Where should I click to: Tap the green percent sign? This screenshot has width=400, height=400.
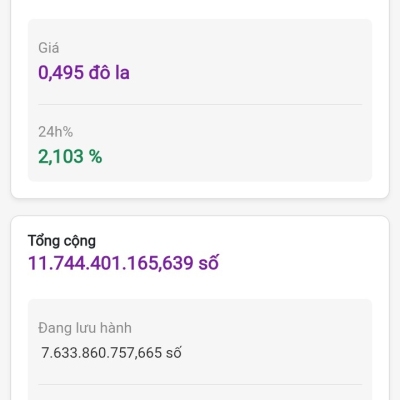95,156
